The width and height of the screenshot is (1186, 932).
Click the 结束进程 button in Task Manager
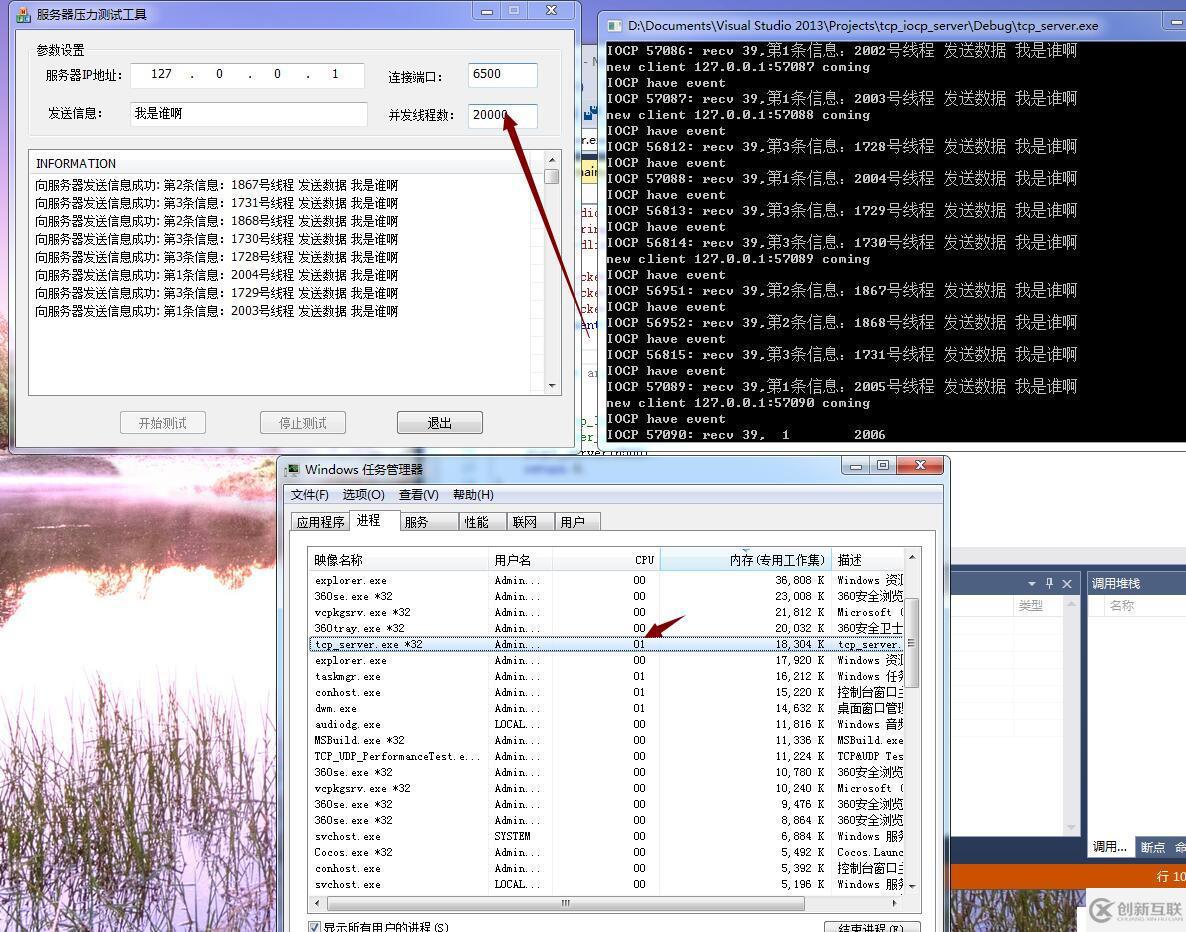tap(872, 927)
